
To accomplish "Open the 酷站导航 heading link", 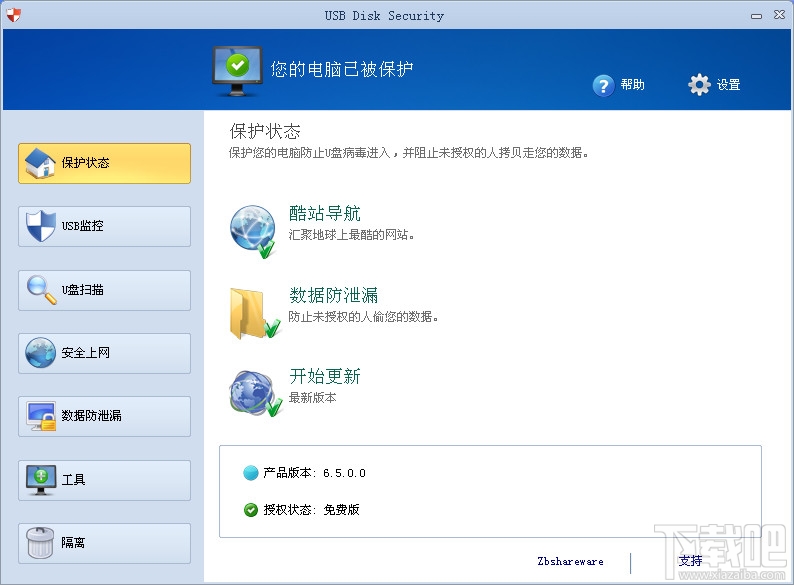I will pos(325,213).
